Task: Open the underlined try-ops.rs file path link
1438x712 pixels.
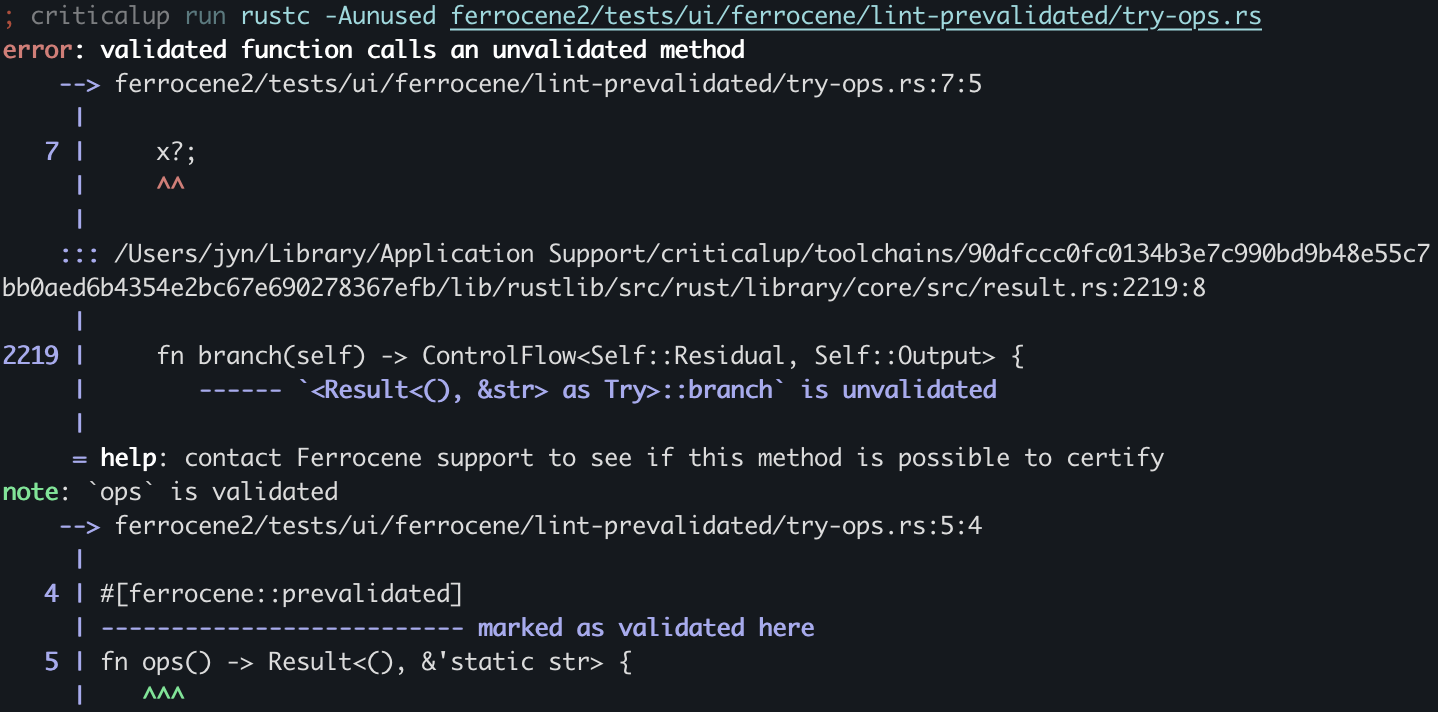Action: pos(855,16)
